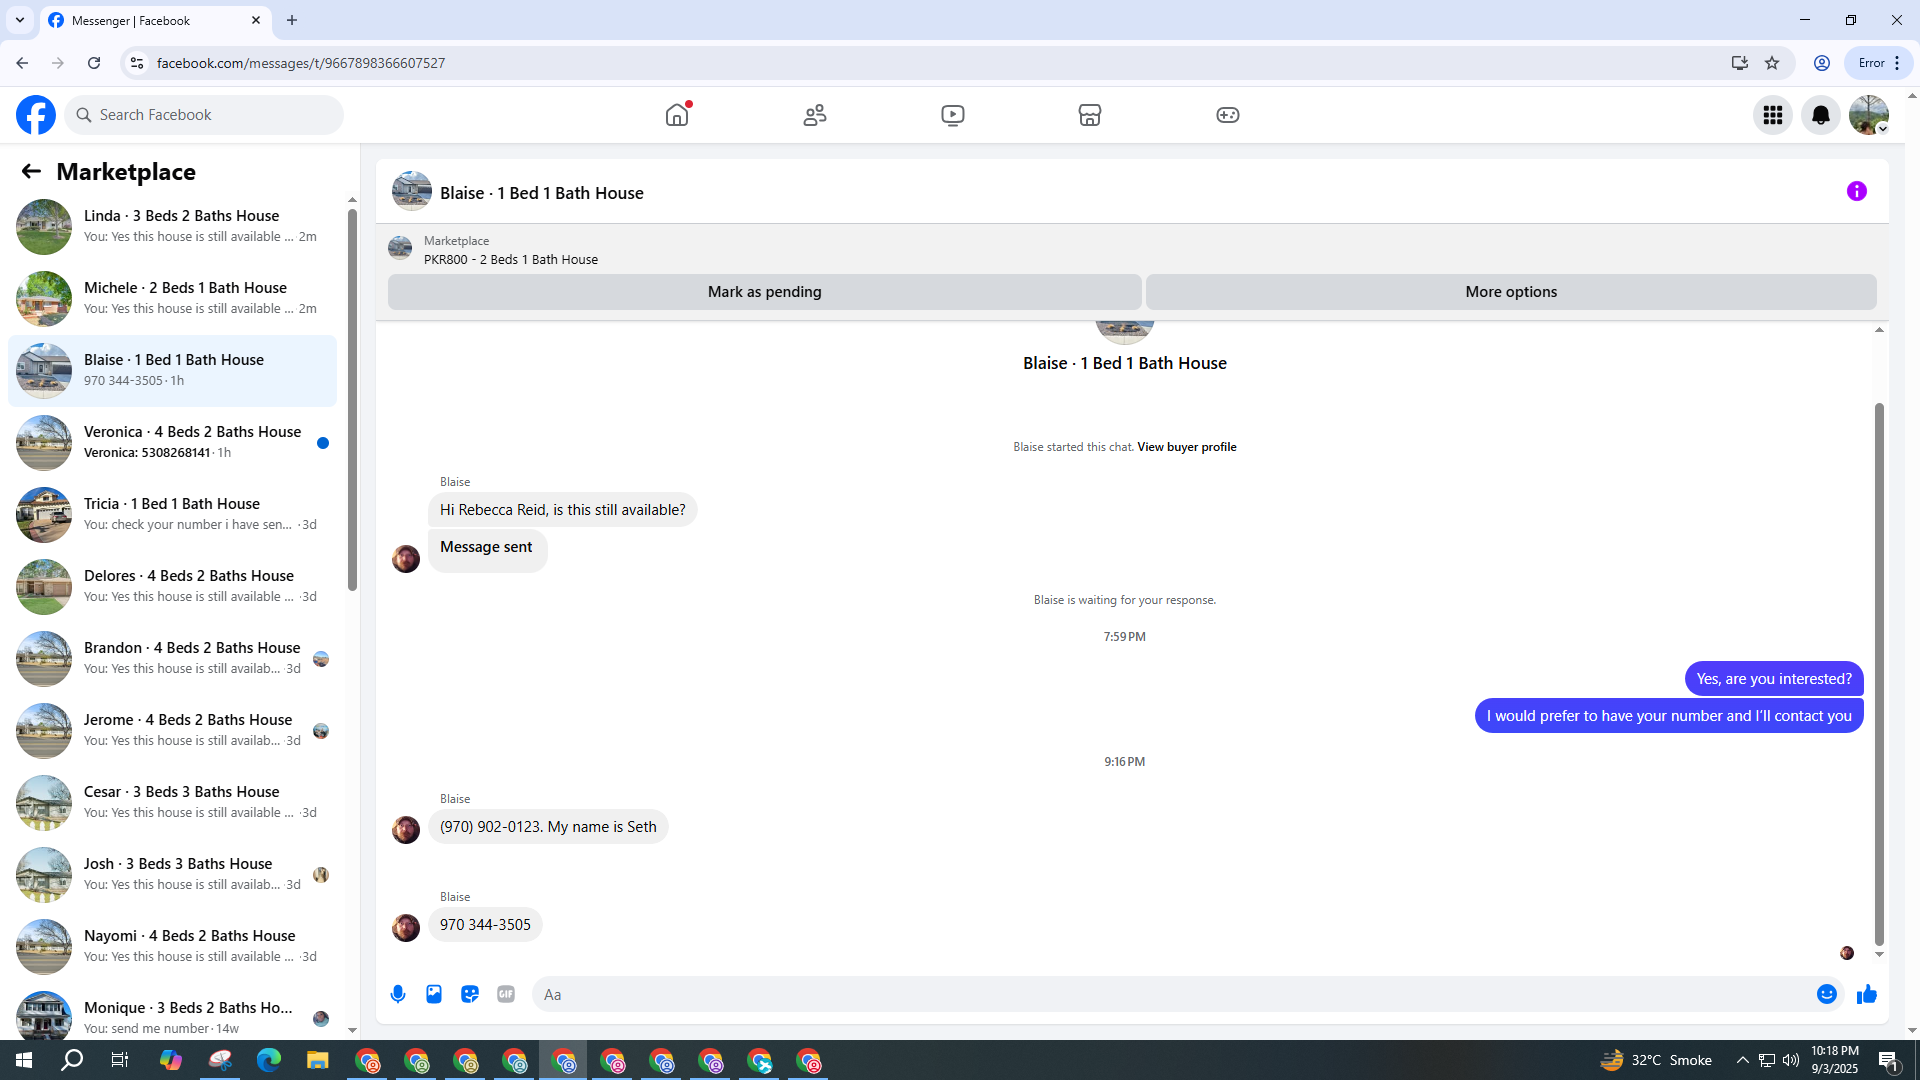The width and height of the screenshot is (1920, 1080).
Task: Open the volume control in system tray
Action: [1791, 1060]
